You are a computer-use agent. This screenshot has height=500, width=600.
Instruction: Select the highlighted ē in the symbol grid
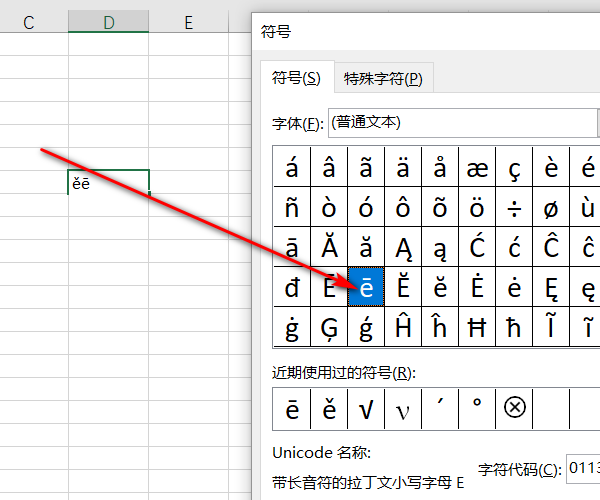click(x=366, y=287)
